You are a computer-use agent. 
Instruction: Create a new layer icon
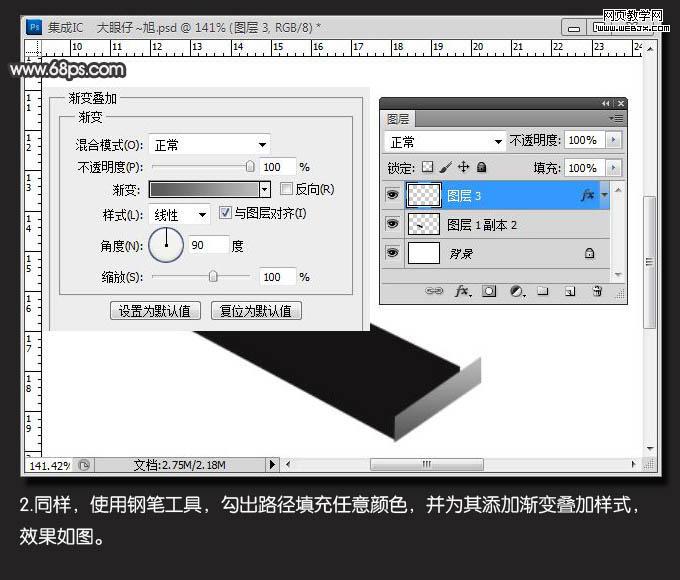coord(570,291)
